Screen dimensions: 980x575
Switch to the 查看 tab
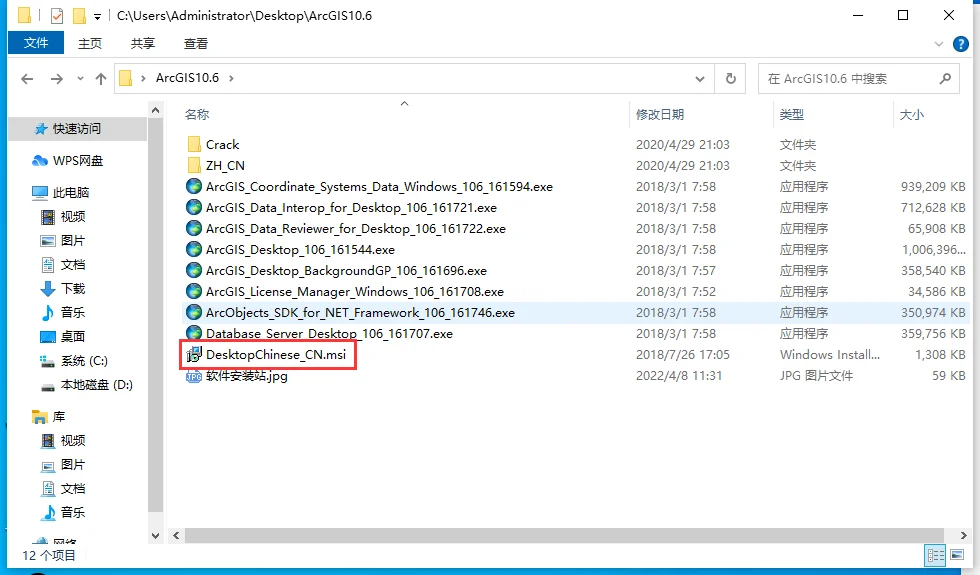(196, 44)
